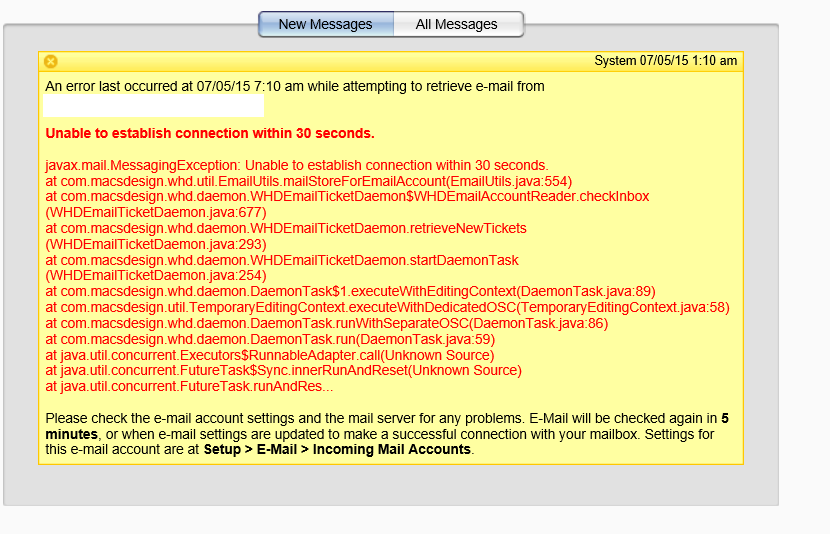Click the DaemonTask$1.executeWithEditingContext(DaemonTask.java:89) line
830x534 pixels.
point(350,292)
